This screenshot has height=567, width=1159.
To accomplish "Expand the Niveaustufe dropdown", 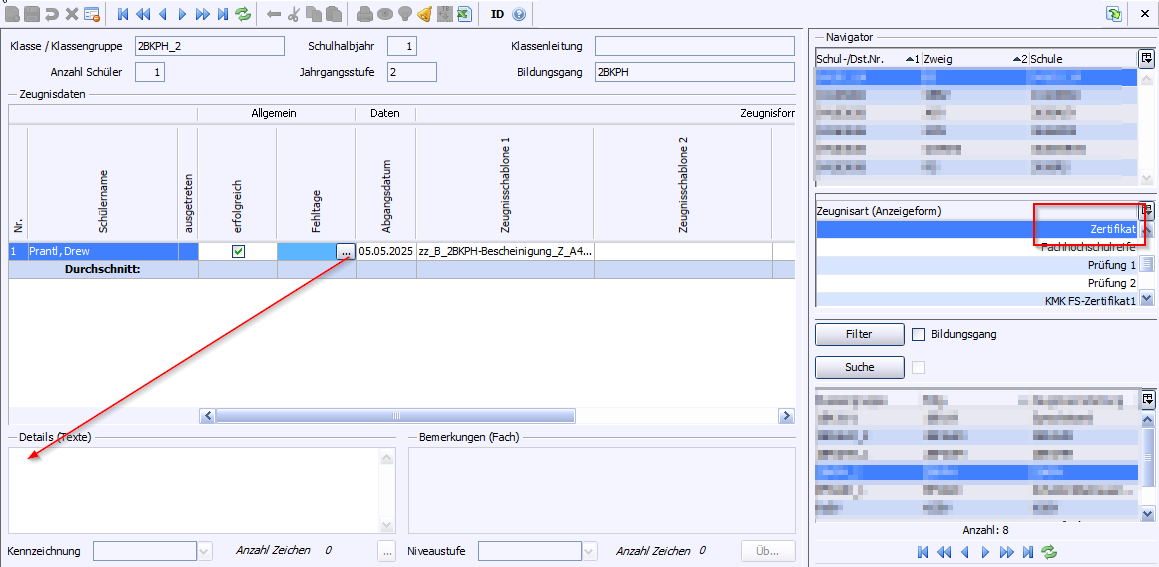I will (x=590, y=551).
